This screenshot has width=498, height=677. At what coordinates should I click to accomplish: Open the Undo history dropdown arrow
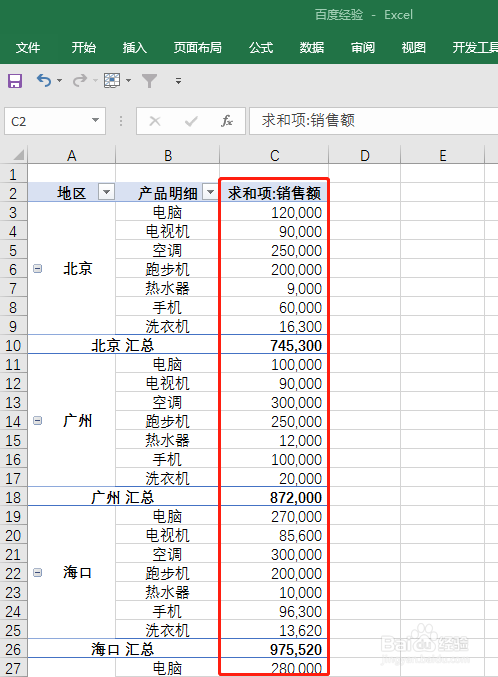(59, 81)
